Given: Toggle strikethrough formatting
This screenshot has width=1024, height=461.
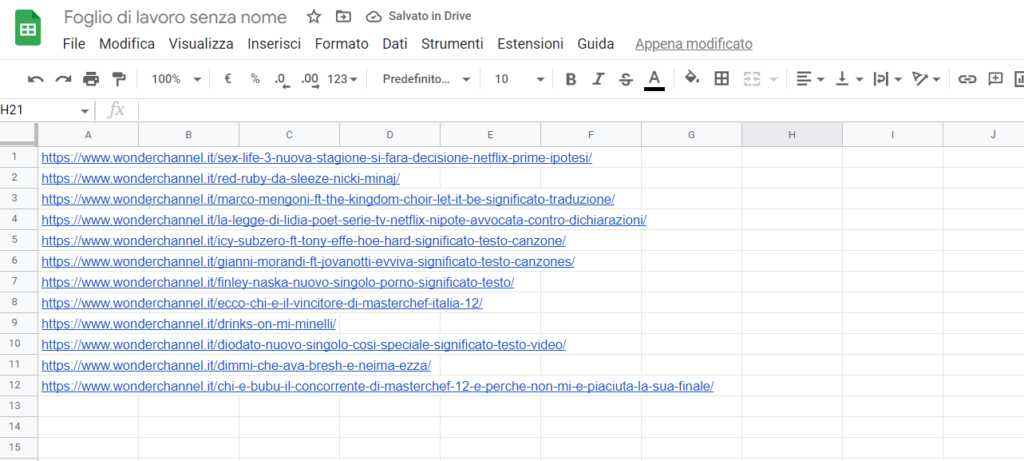Looking at the screenshot, I should [626, 79].
